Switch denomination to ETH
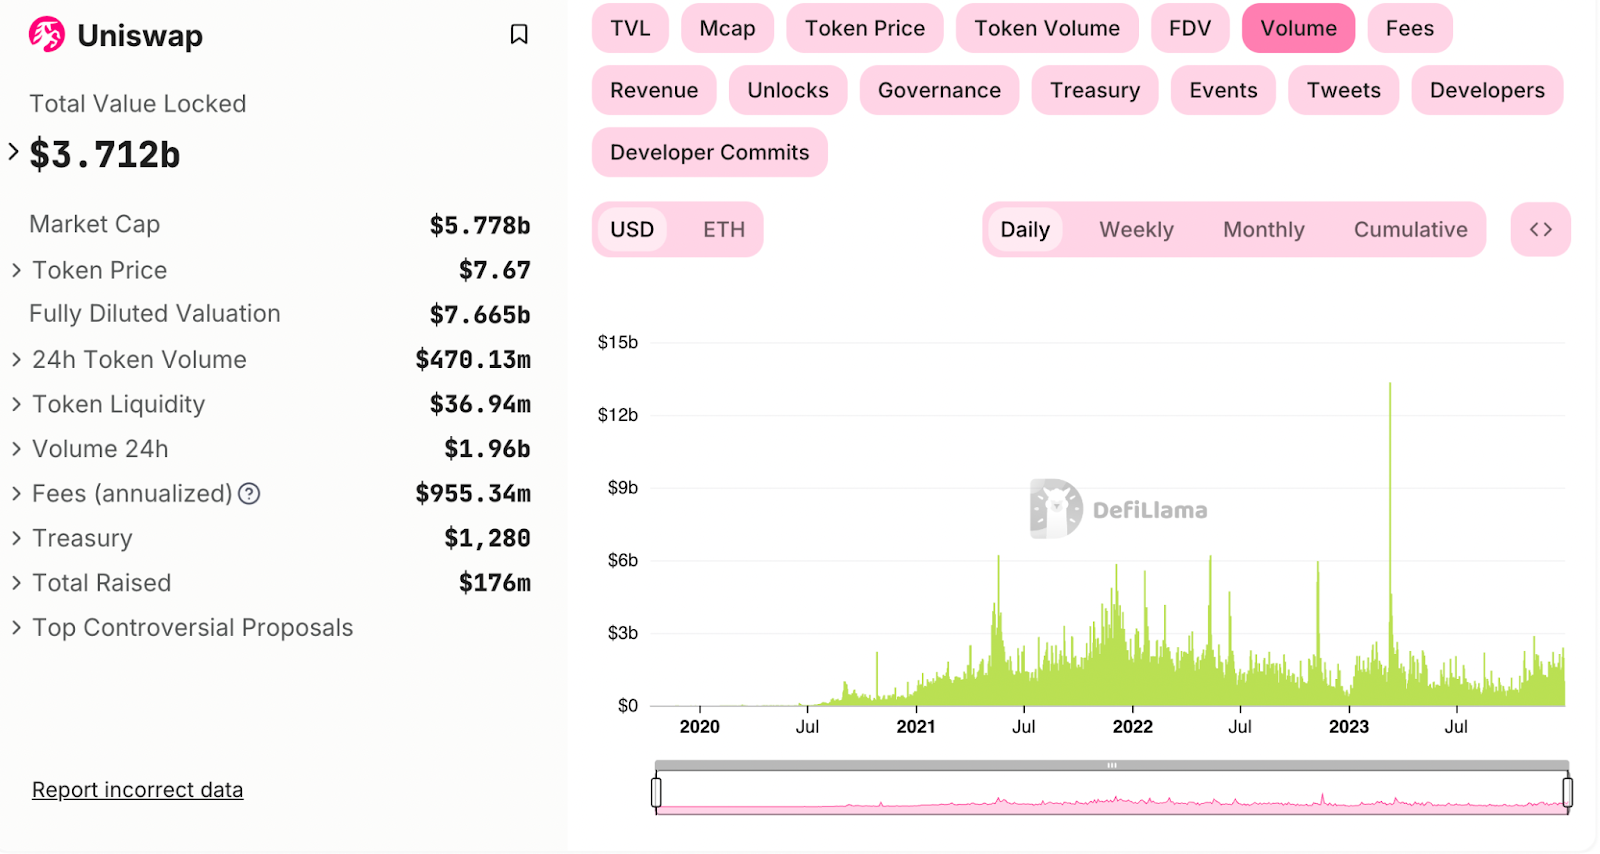The width and height of the screenshot is (1600, 854). click(x=724, y=229)
